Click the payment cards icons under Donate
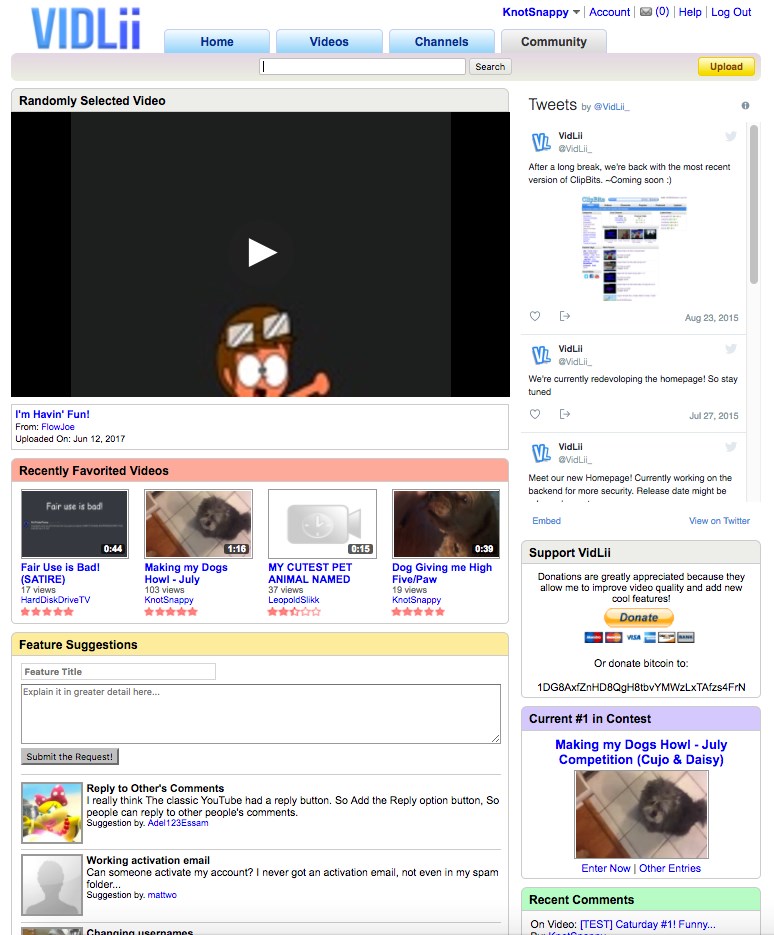This screenshot has width=774, height=935. [x=639, y=637]
